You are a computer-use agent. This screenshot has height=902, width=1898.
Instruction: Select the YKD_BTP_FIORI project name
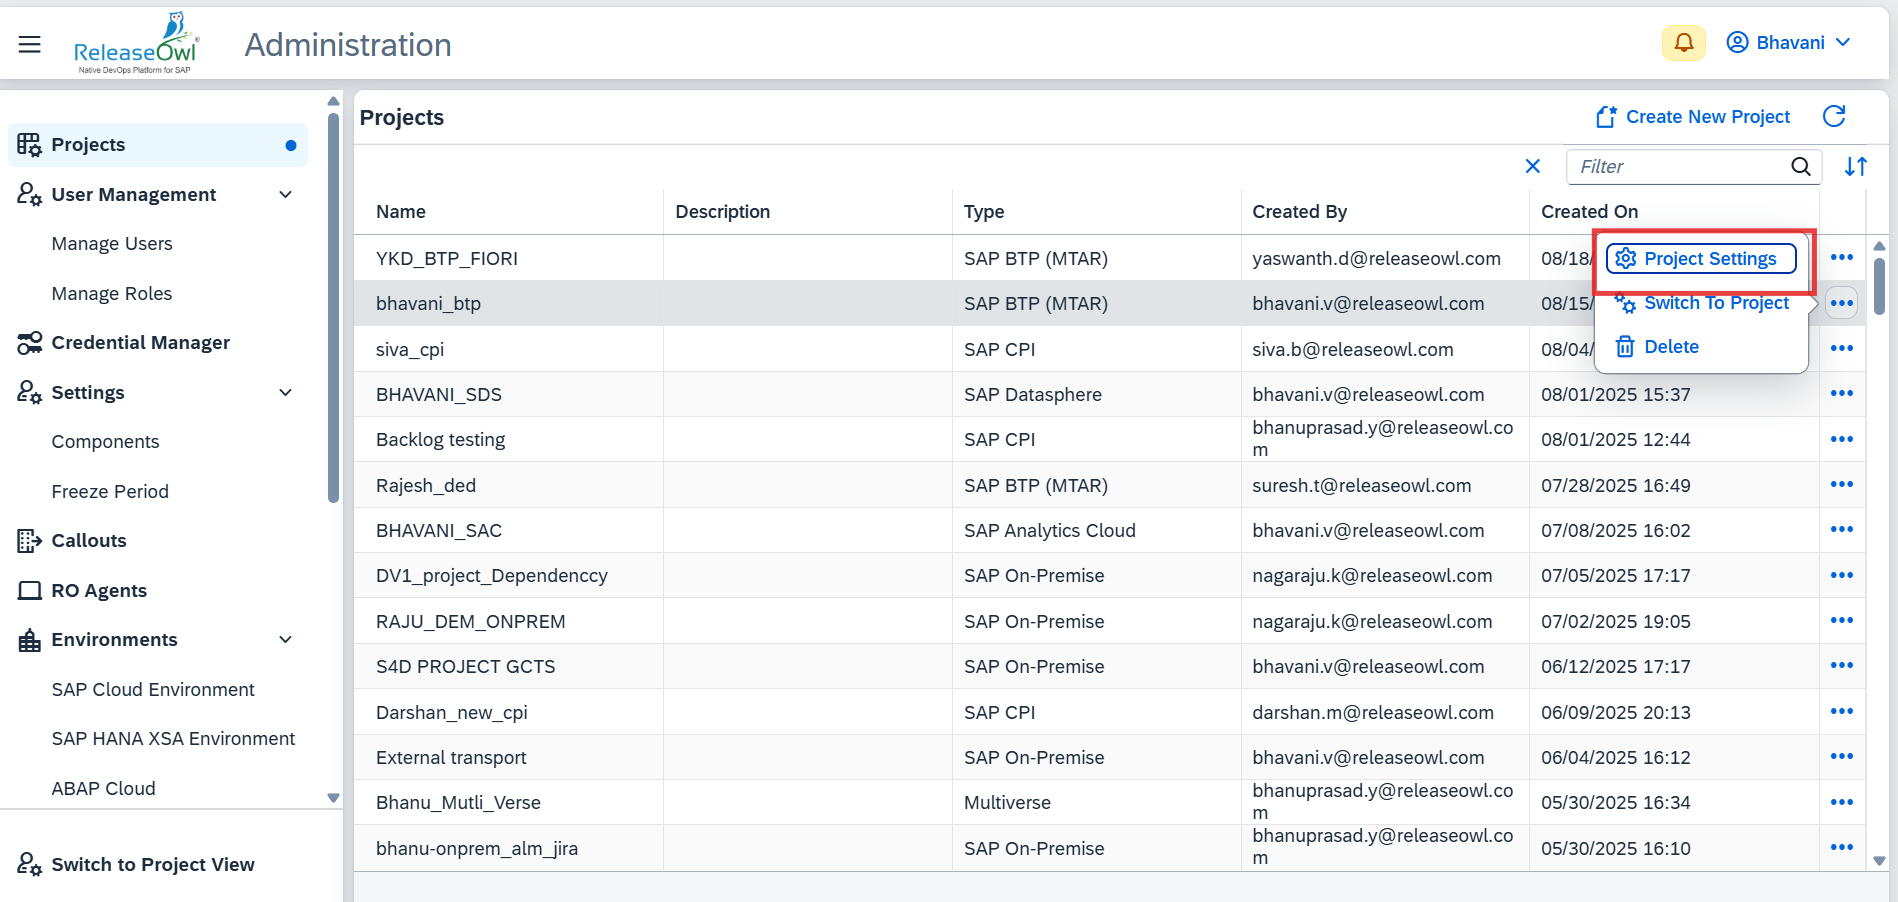447,259
